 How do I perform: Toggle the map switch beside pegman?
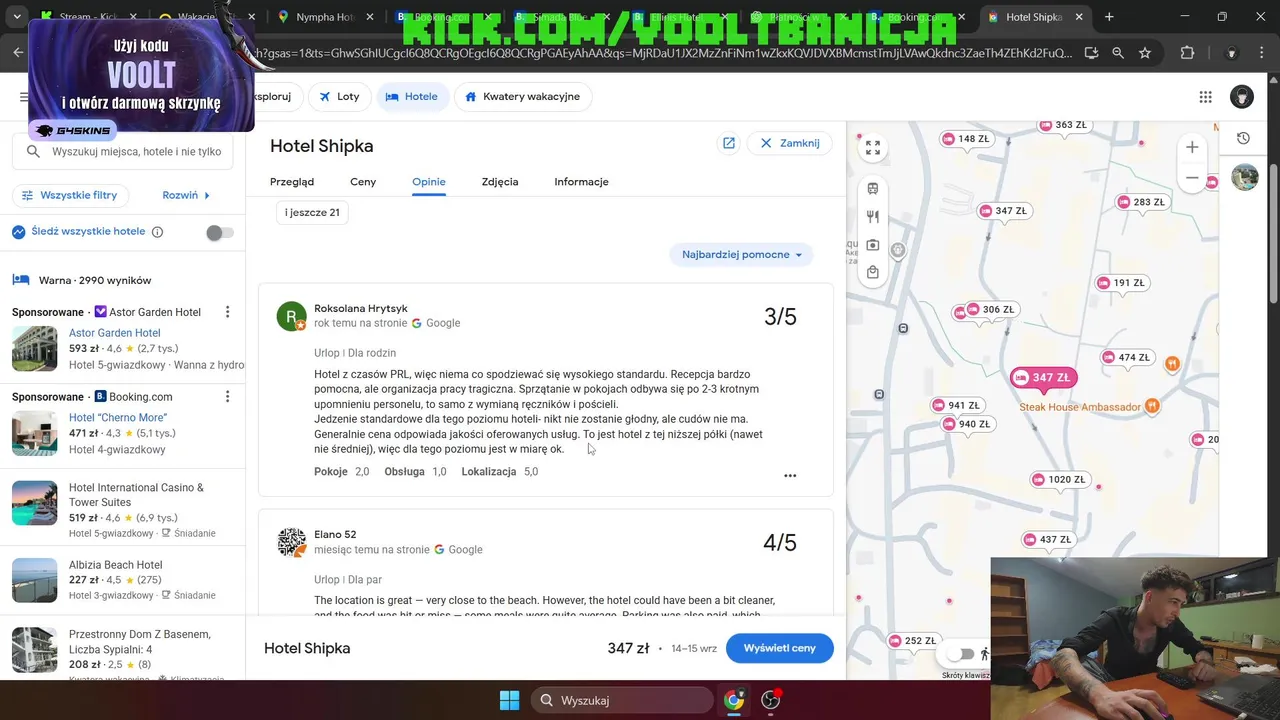pyautogui.click(x=961, y=654)
